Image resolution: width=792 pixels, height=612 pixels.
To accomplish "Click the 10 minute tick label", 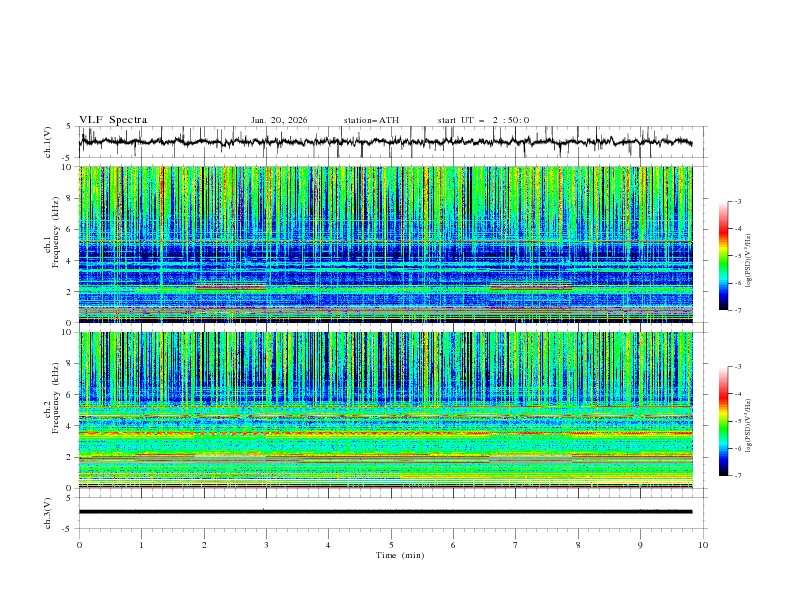I will 703,544.
